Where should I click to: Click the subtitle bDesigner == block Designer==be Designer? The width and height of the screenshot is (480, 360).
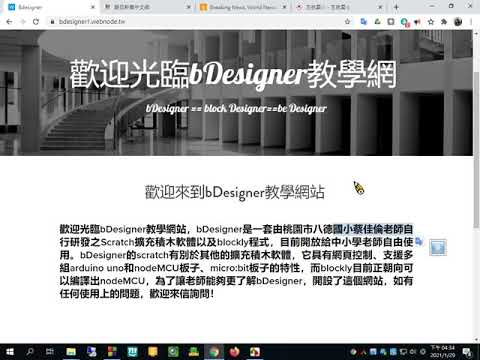(236, 108)
